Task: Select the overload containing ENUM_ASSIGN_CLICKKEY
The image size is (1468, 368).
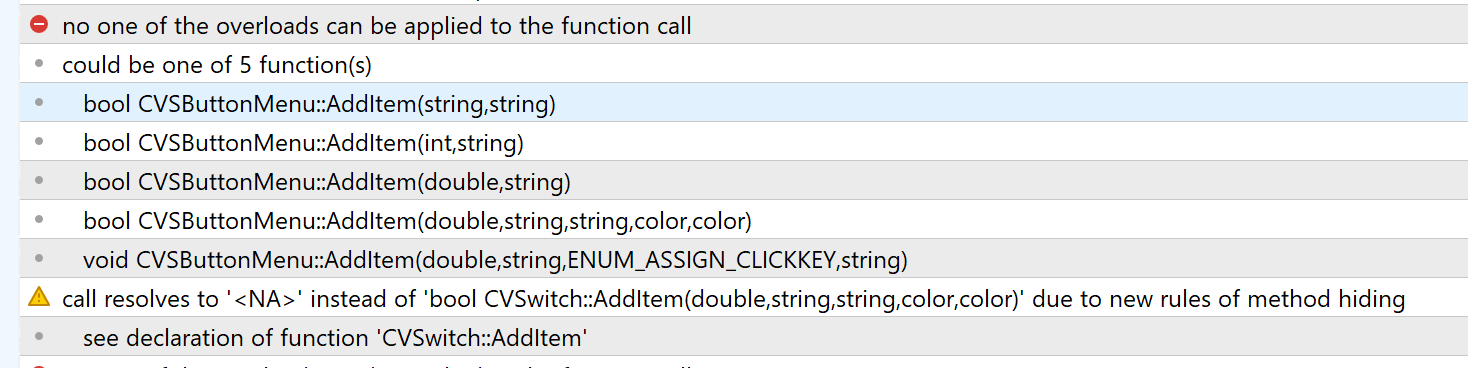Action: (744, 260)
